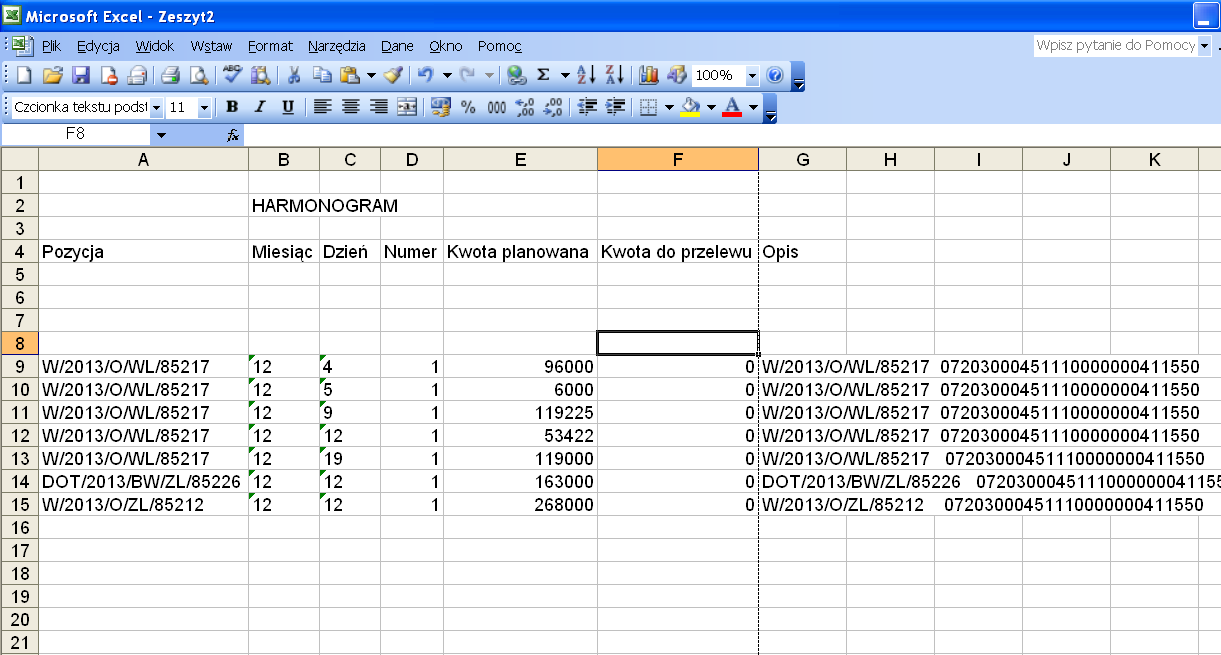Sort descending Z to A
Viewport: 1221px width, 655px height.
click(615, 75)
